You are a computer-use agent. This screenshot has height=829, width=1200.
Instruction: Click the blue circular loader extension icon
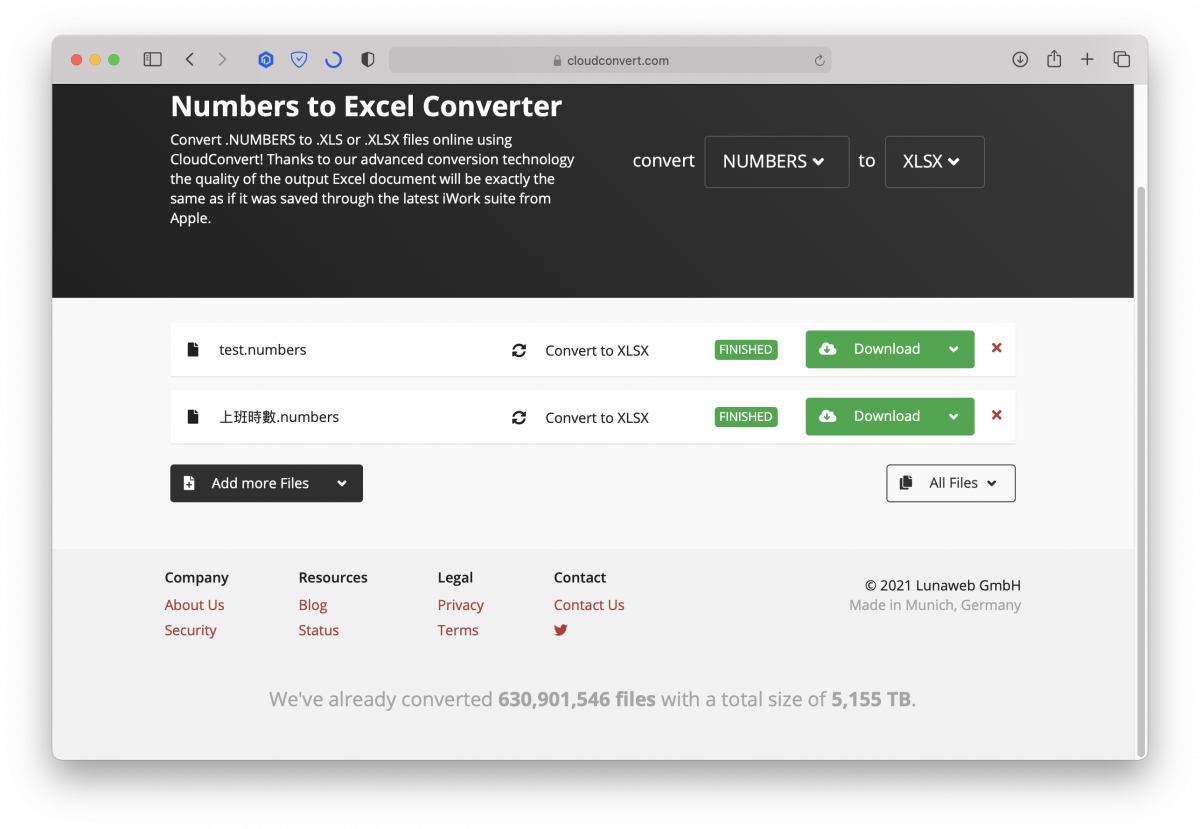click(x=334, y=60)
